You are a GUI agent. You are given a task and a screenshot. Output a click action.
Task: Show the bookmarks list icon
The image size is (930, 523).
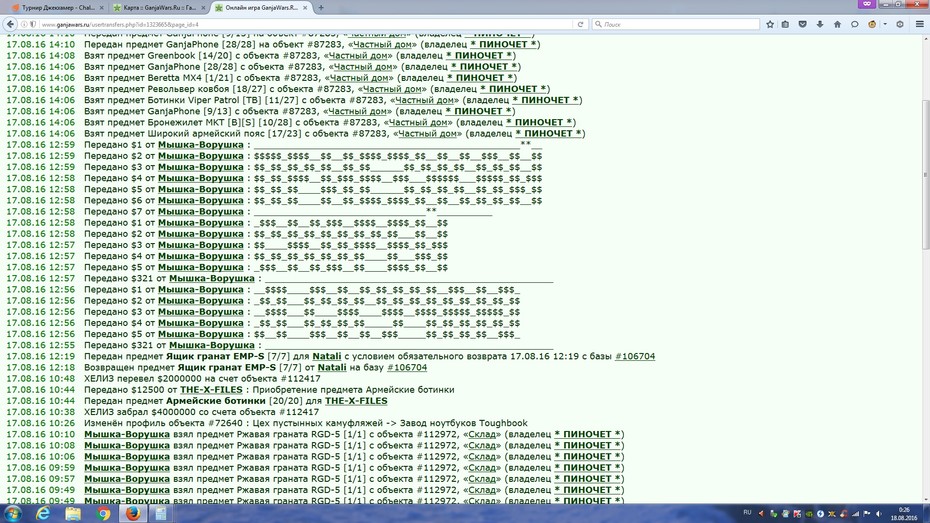click(x=785, y=24)
